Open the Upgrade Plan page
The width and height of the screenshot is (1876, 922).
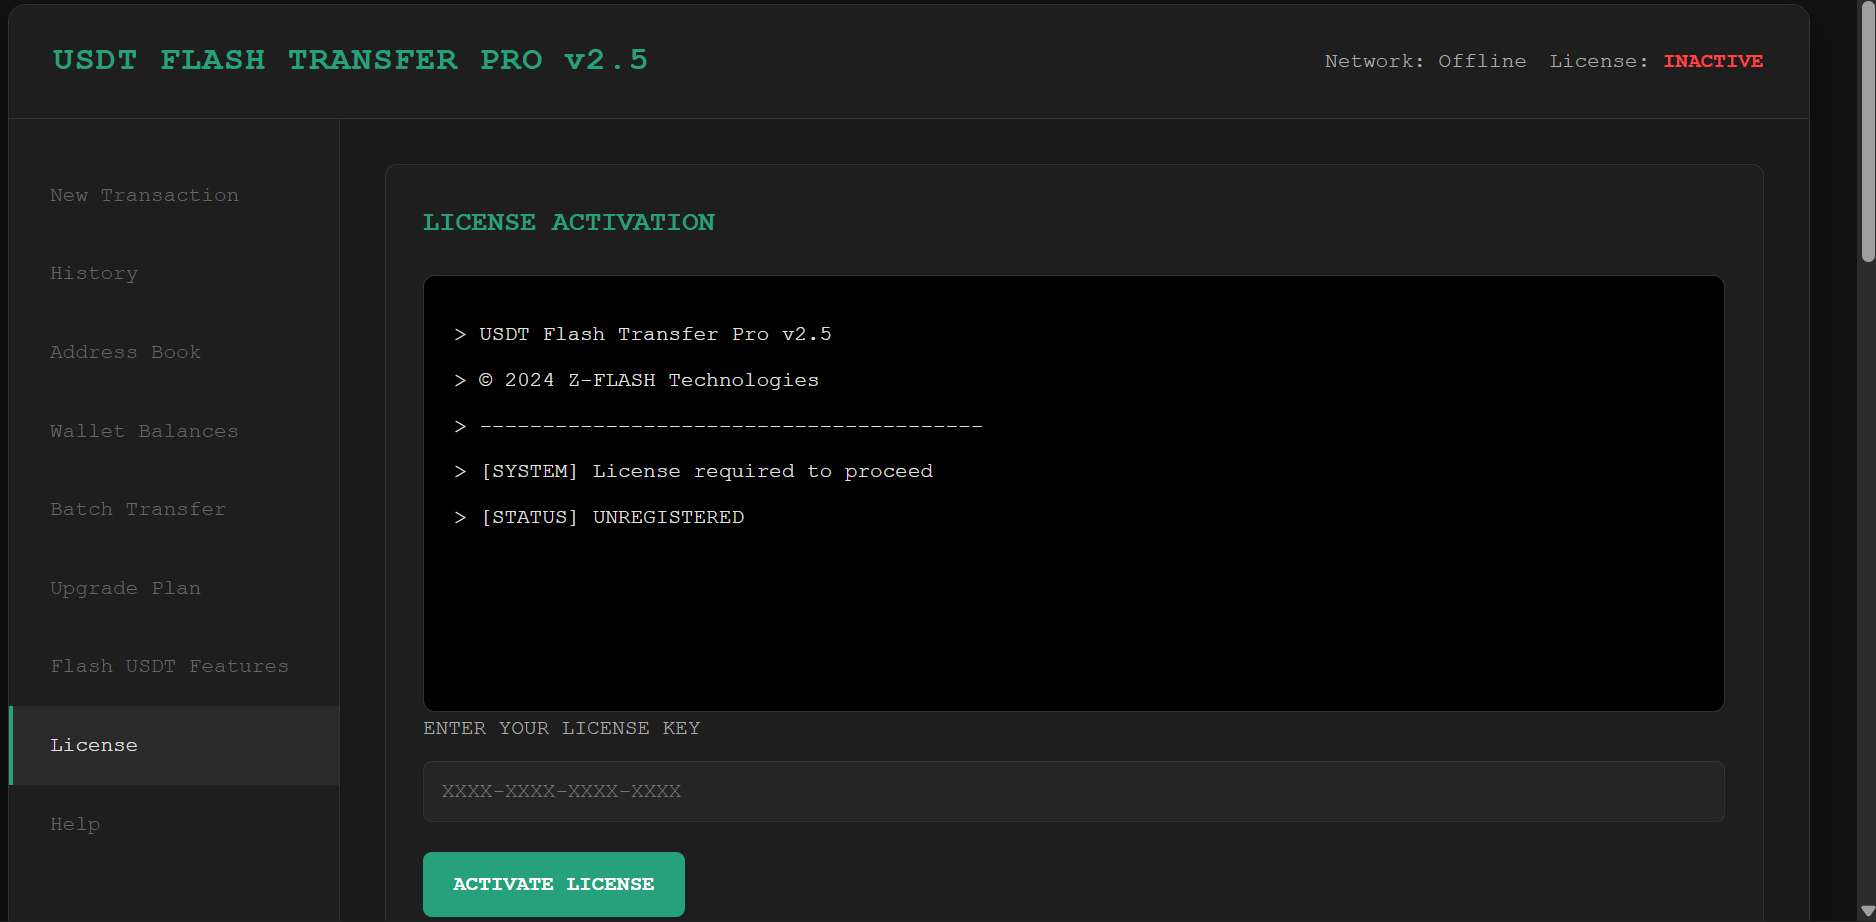coord(125,588)
